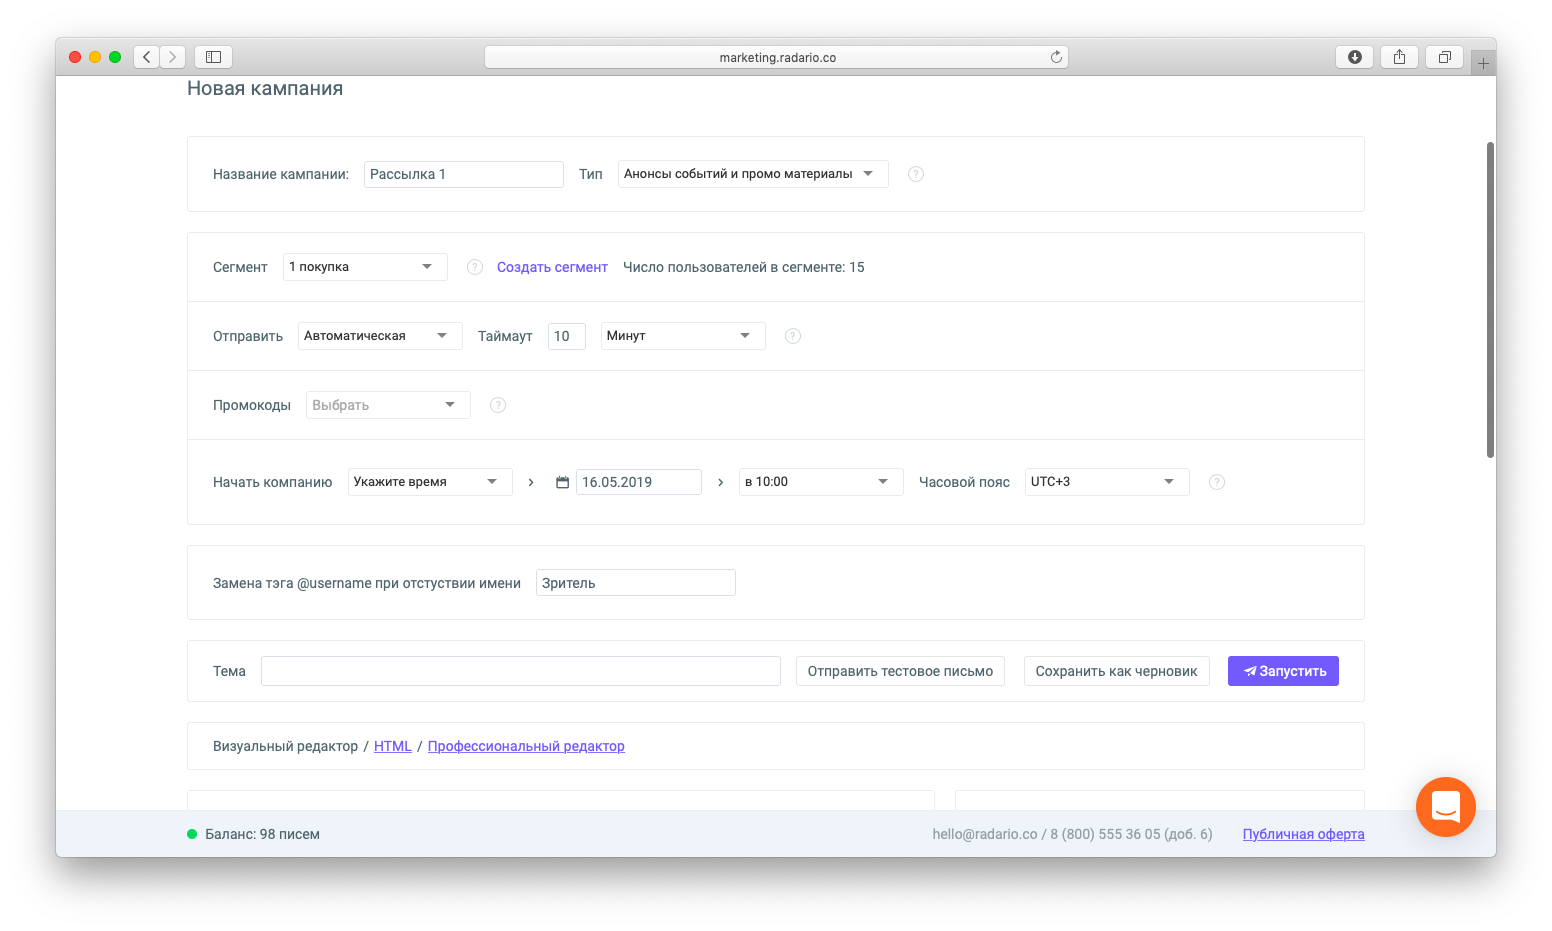Image resolution: width=1552 pixels, height=931 pixels.
Task: Click the green balance status dot
Action: coord(192,834)
